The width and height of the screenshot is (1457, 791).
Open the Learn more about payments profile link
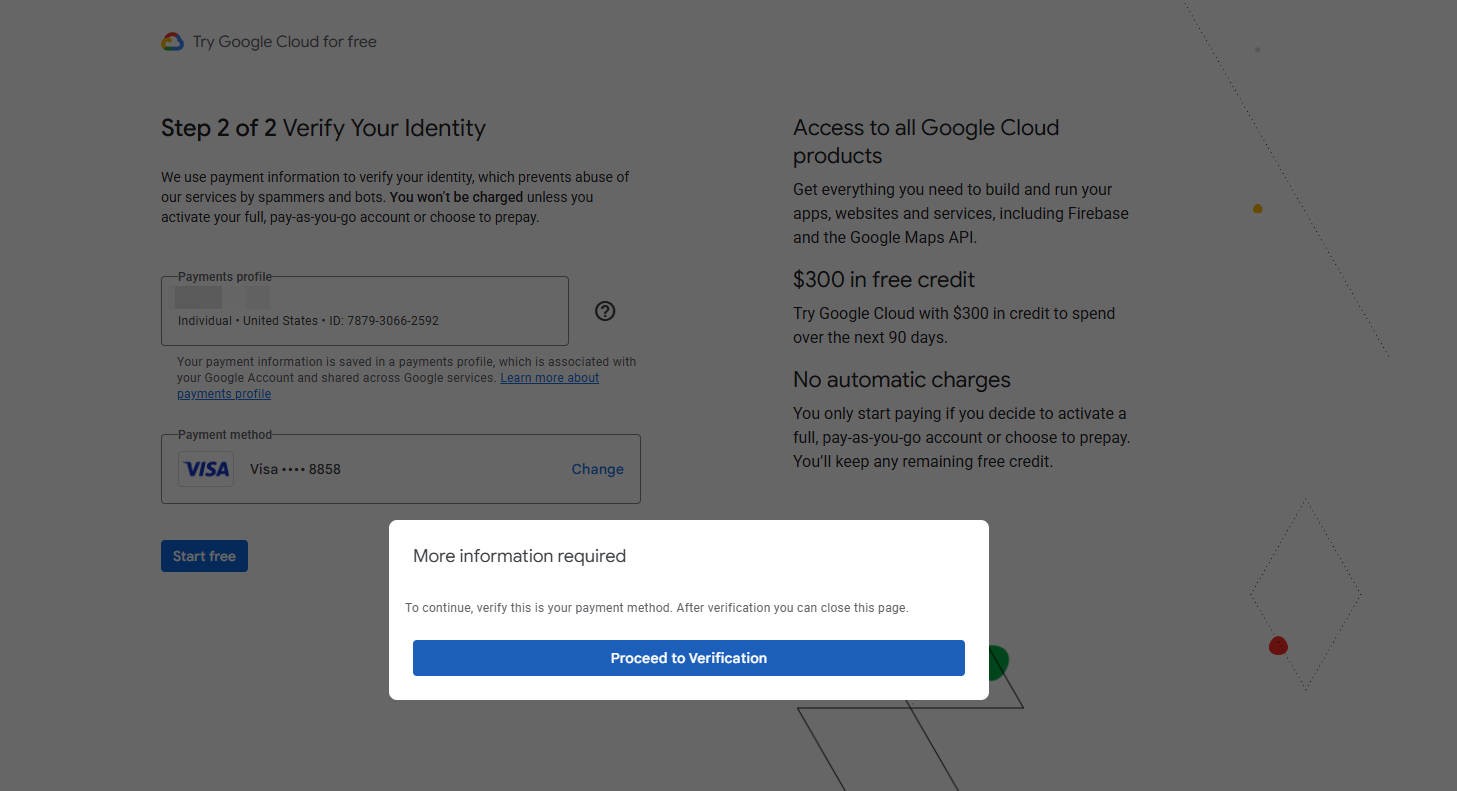pyautogui.click(x=549, y=378)
